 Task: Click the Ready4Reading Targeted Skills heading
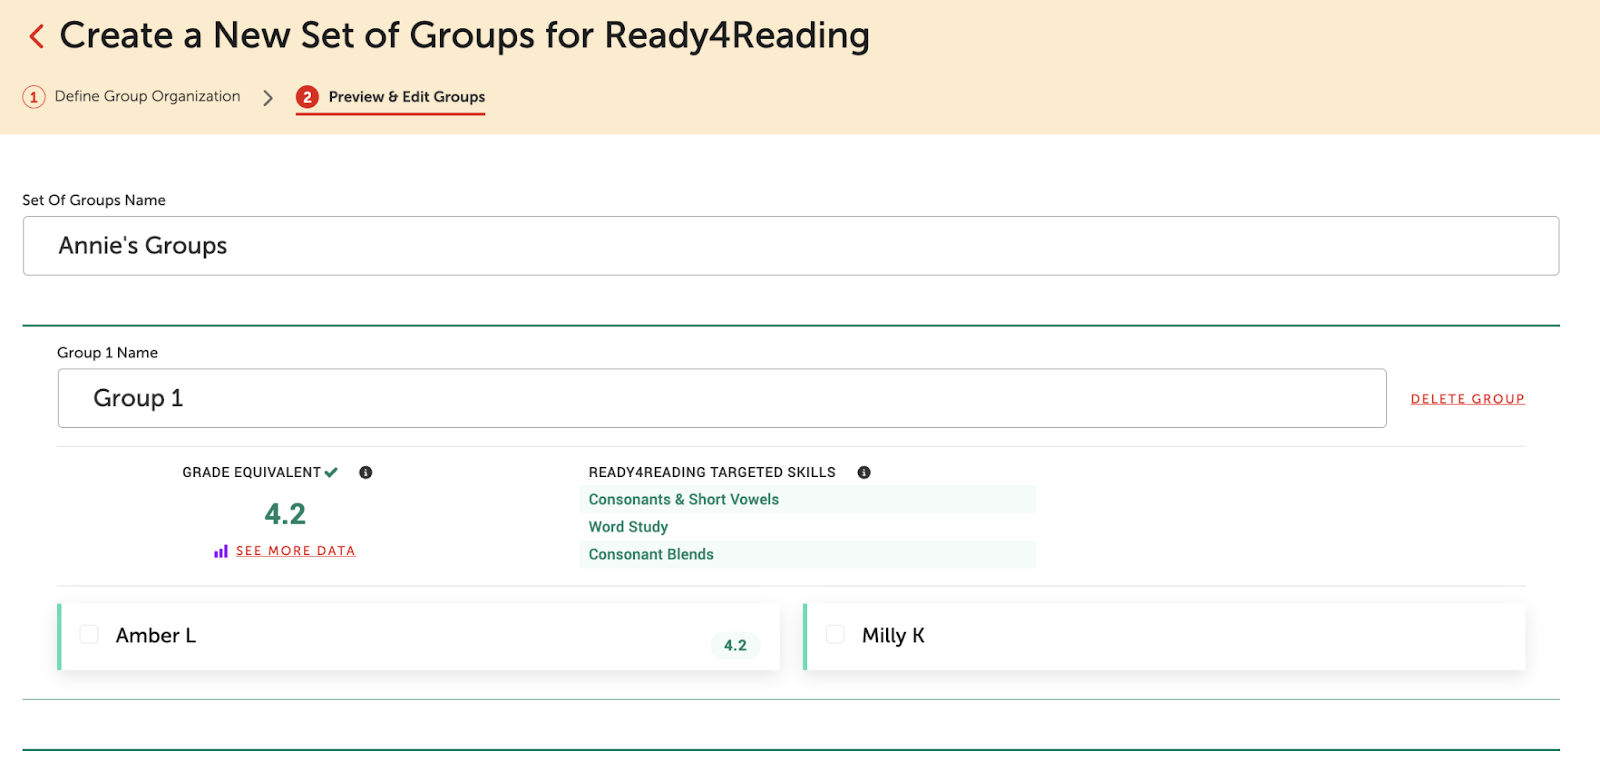(712, 472)
